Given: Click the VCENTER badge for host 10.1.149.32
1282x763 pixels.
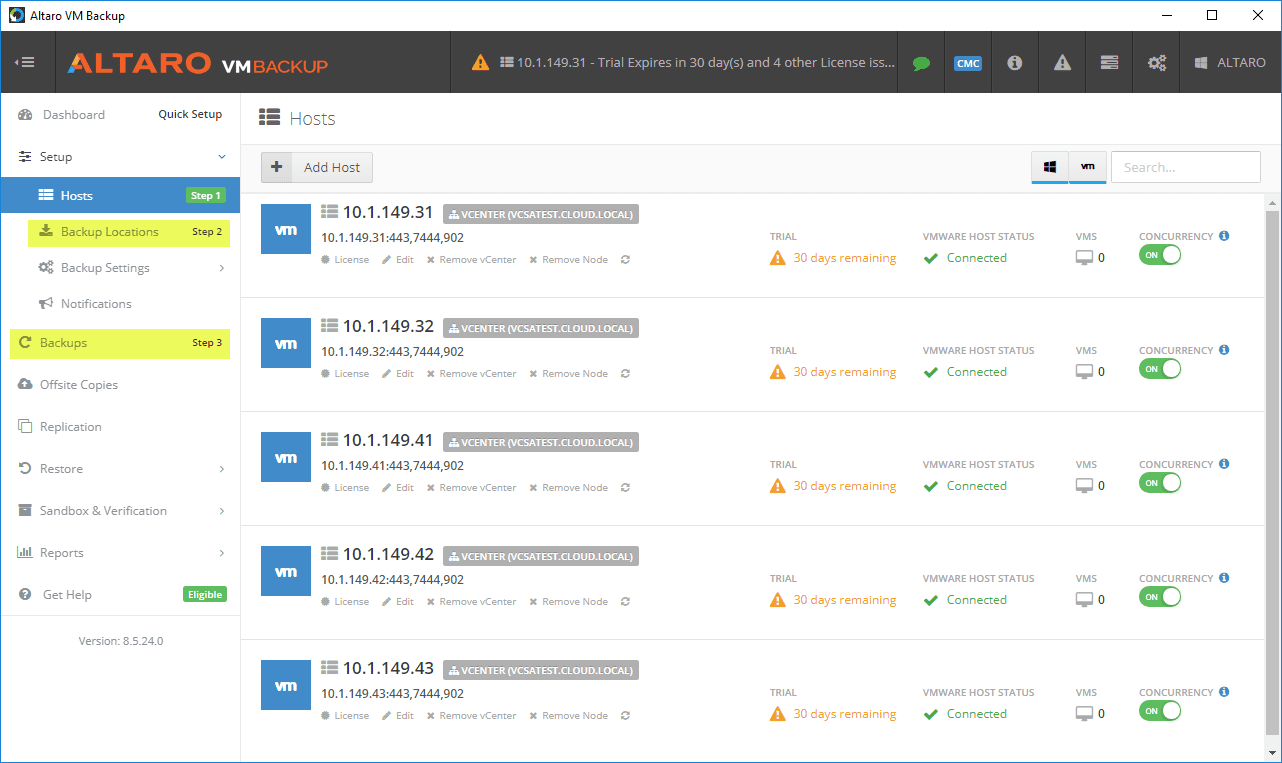Looking at the screenshot, I should pyautogui.click(x=541, y=328).
